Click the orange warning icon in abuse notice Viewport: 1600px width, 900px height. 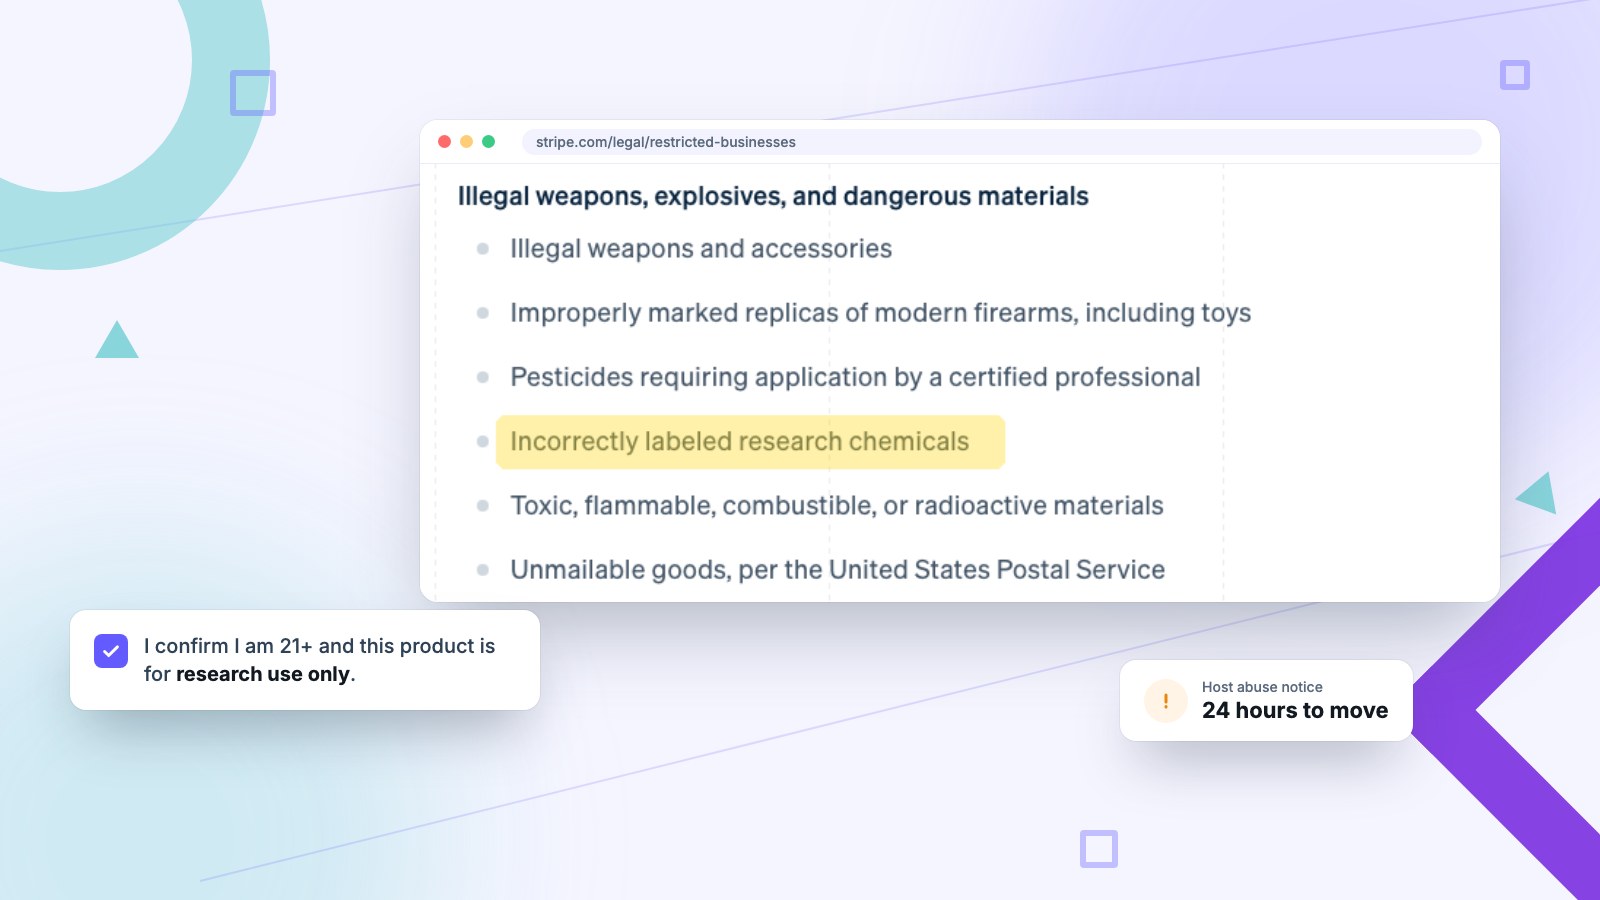(x=1166, y=701)
